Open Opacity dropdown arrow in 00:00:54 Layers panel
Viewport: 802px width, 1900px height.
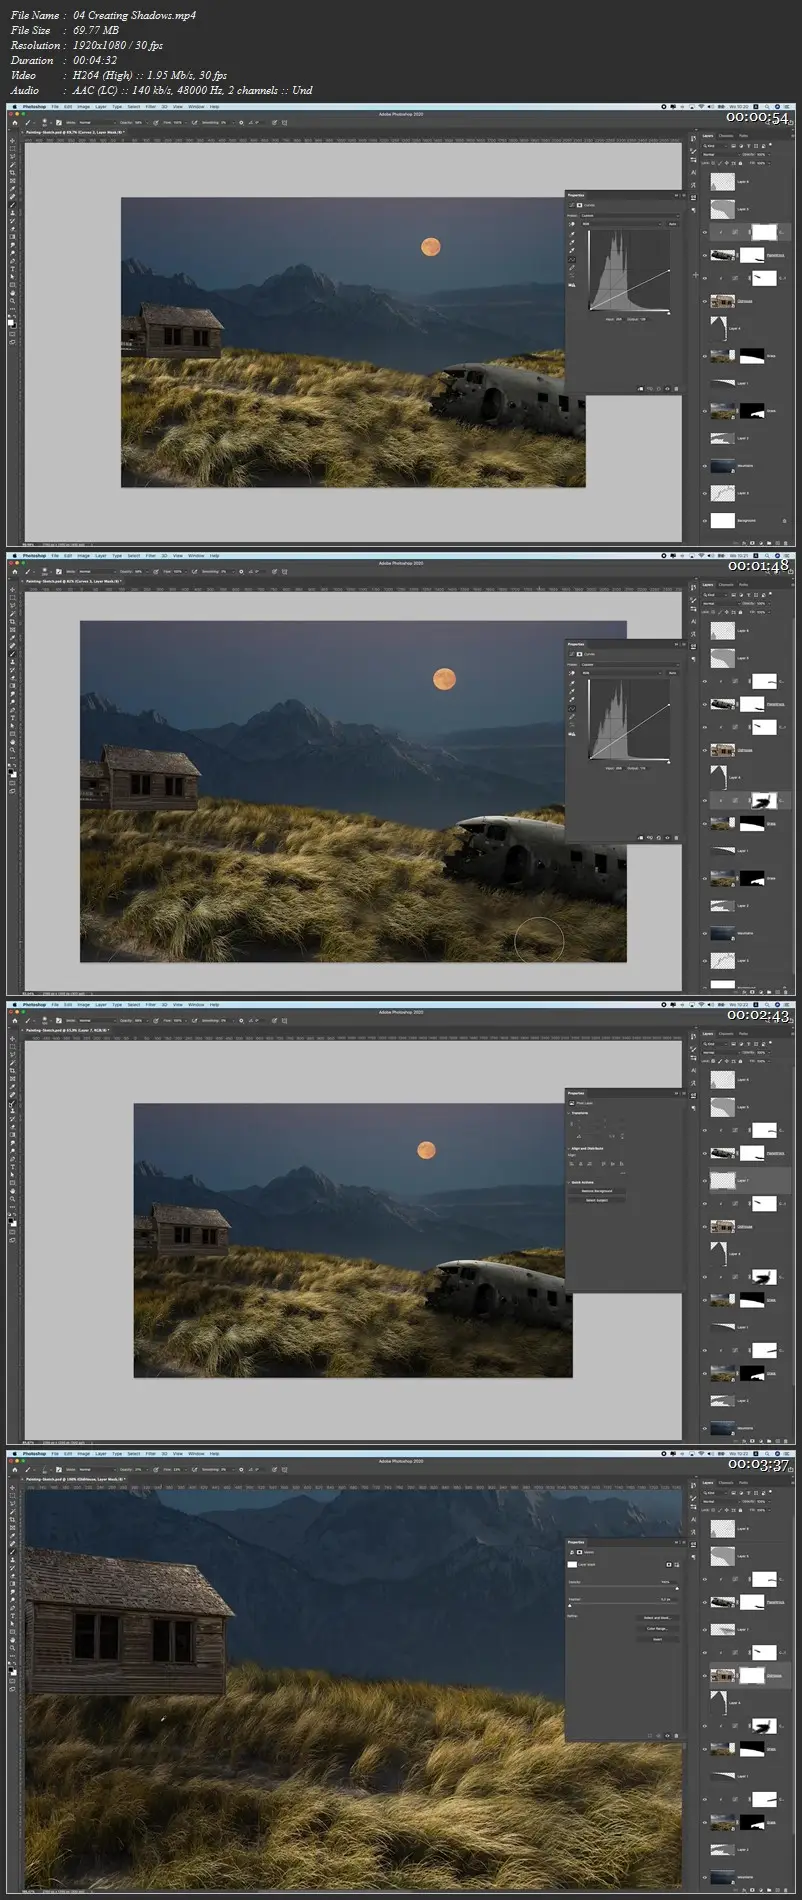click(x=769, y=155)
